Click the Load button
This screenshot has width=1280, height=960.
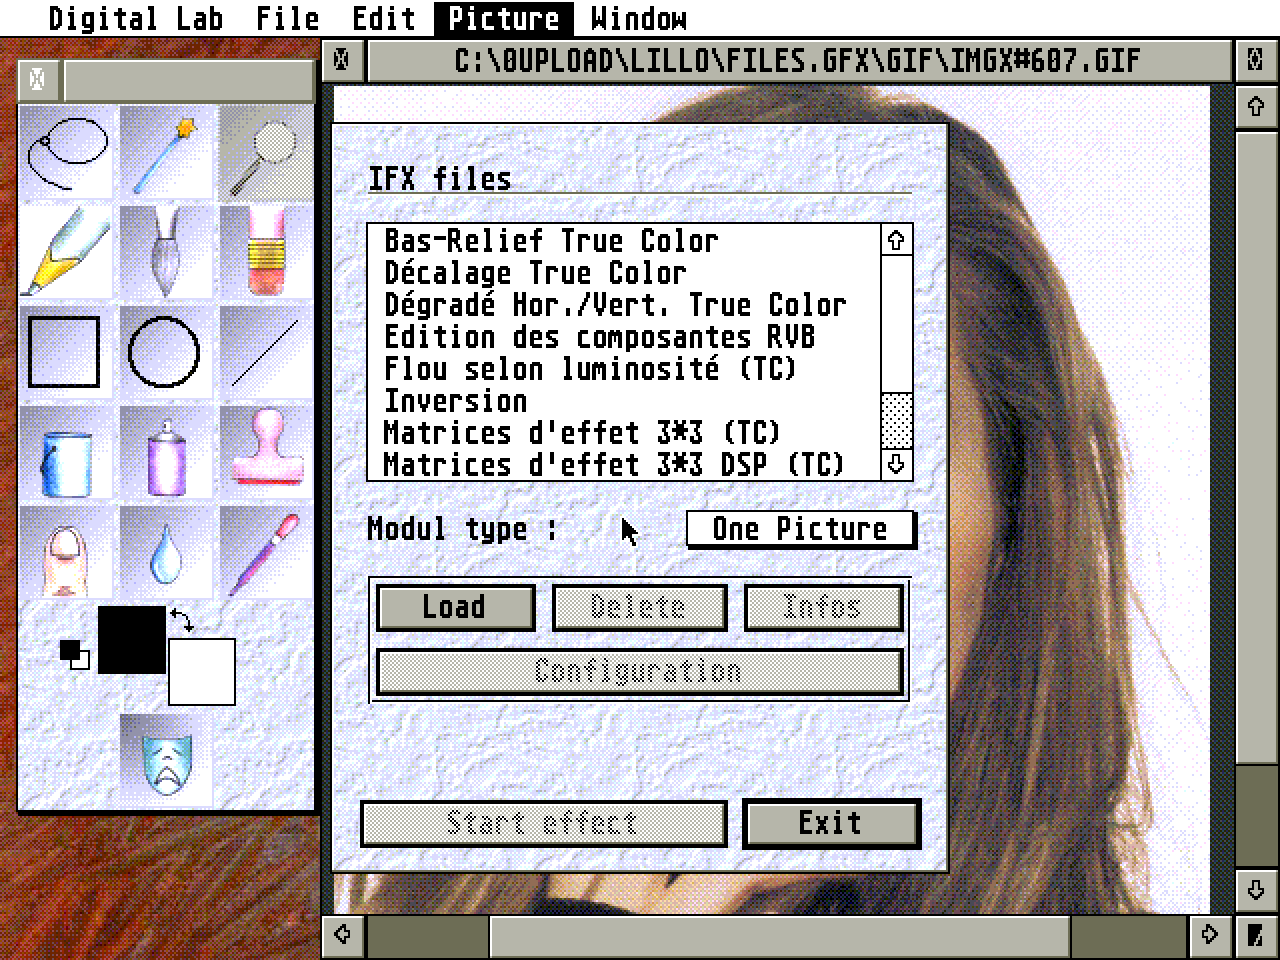coord(455,607)
